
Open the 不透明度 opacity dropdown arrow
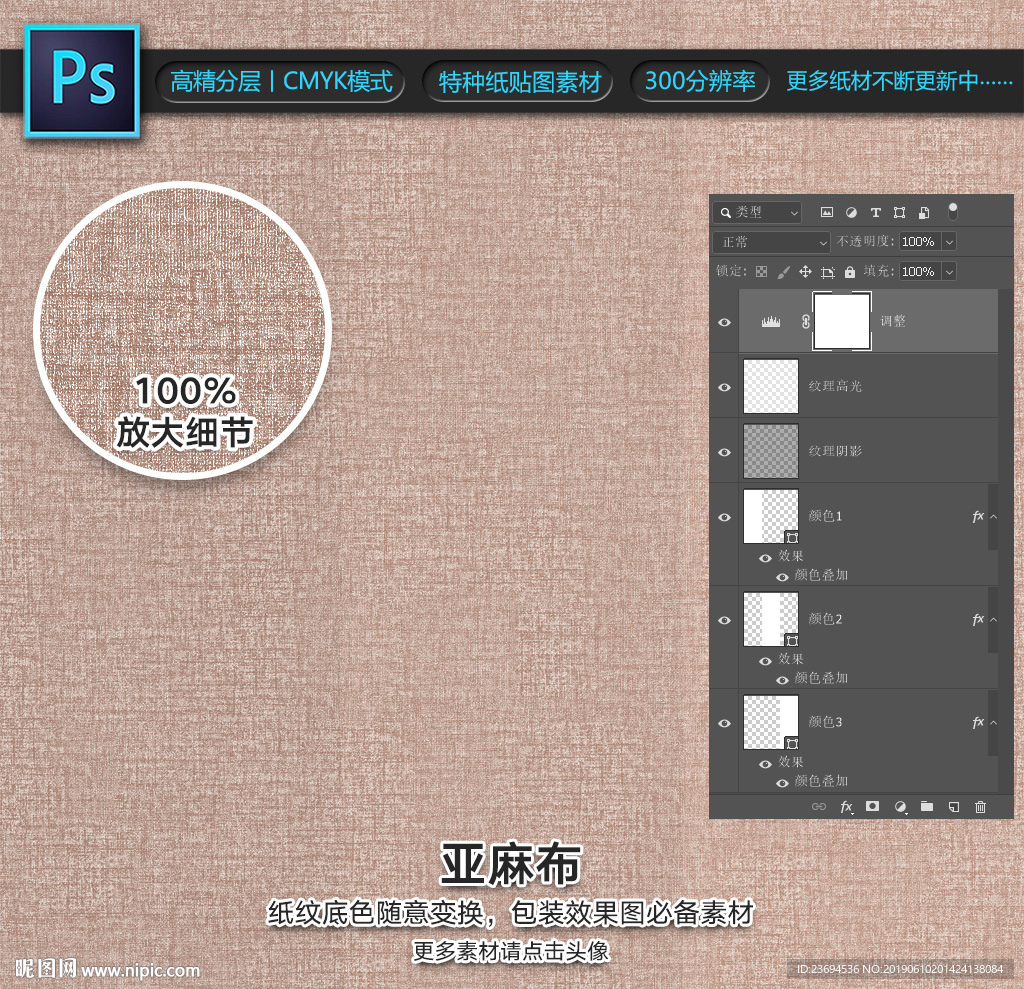tap(950, 242)
